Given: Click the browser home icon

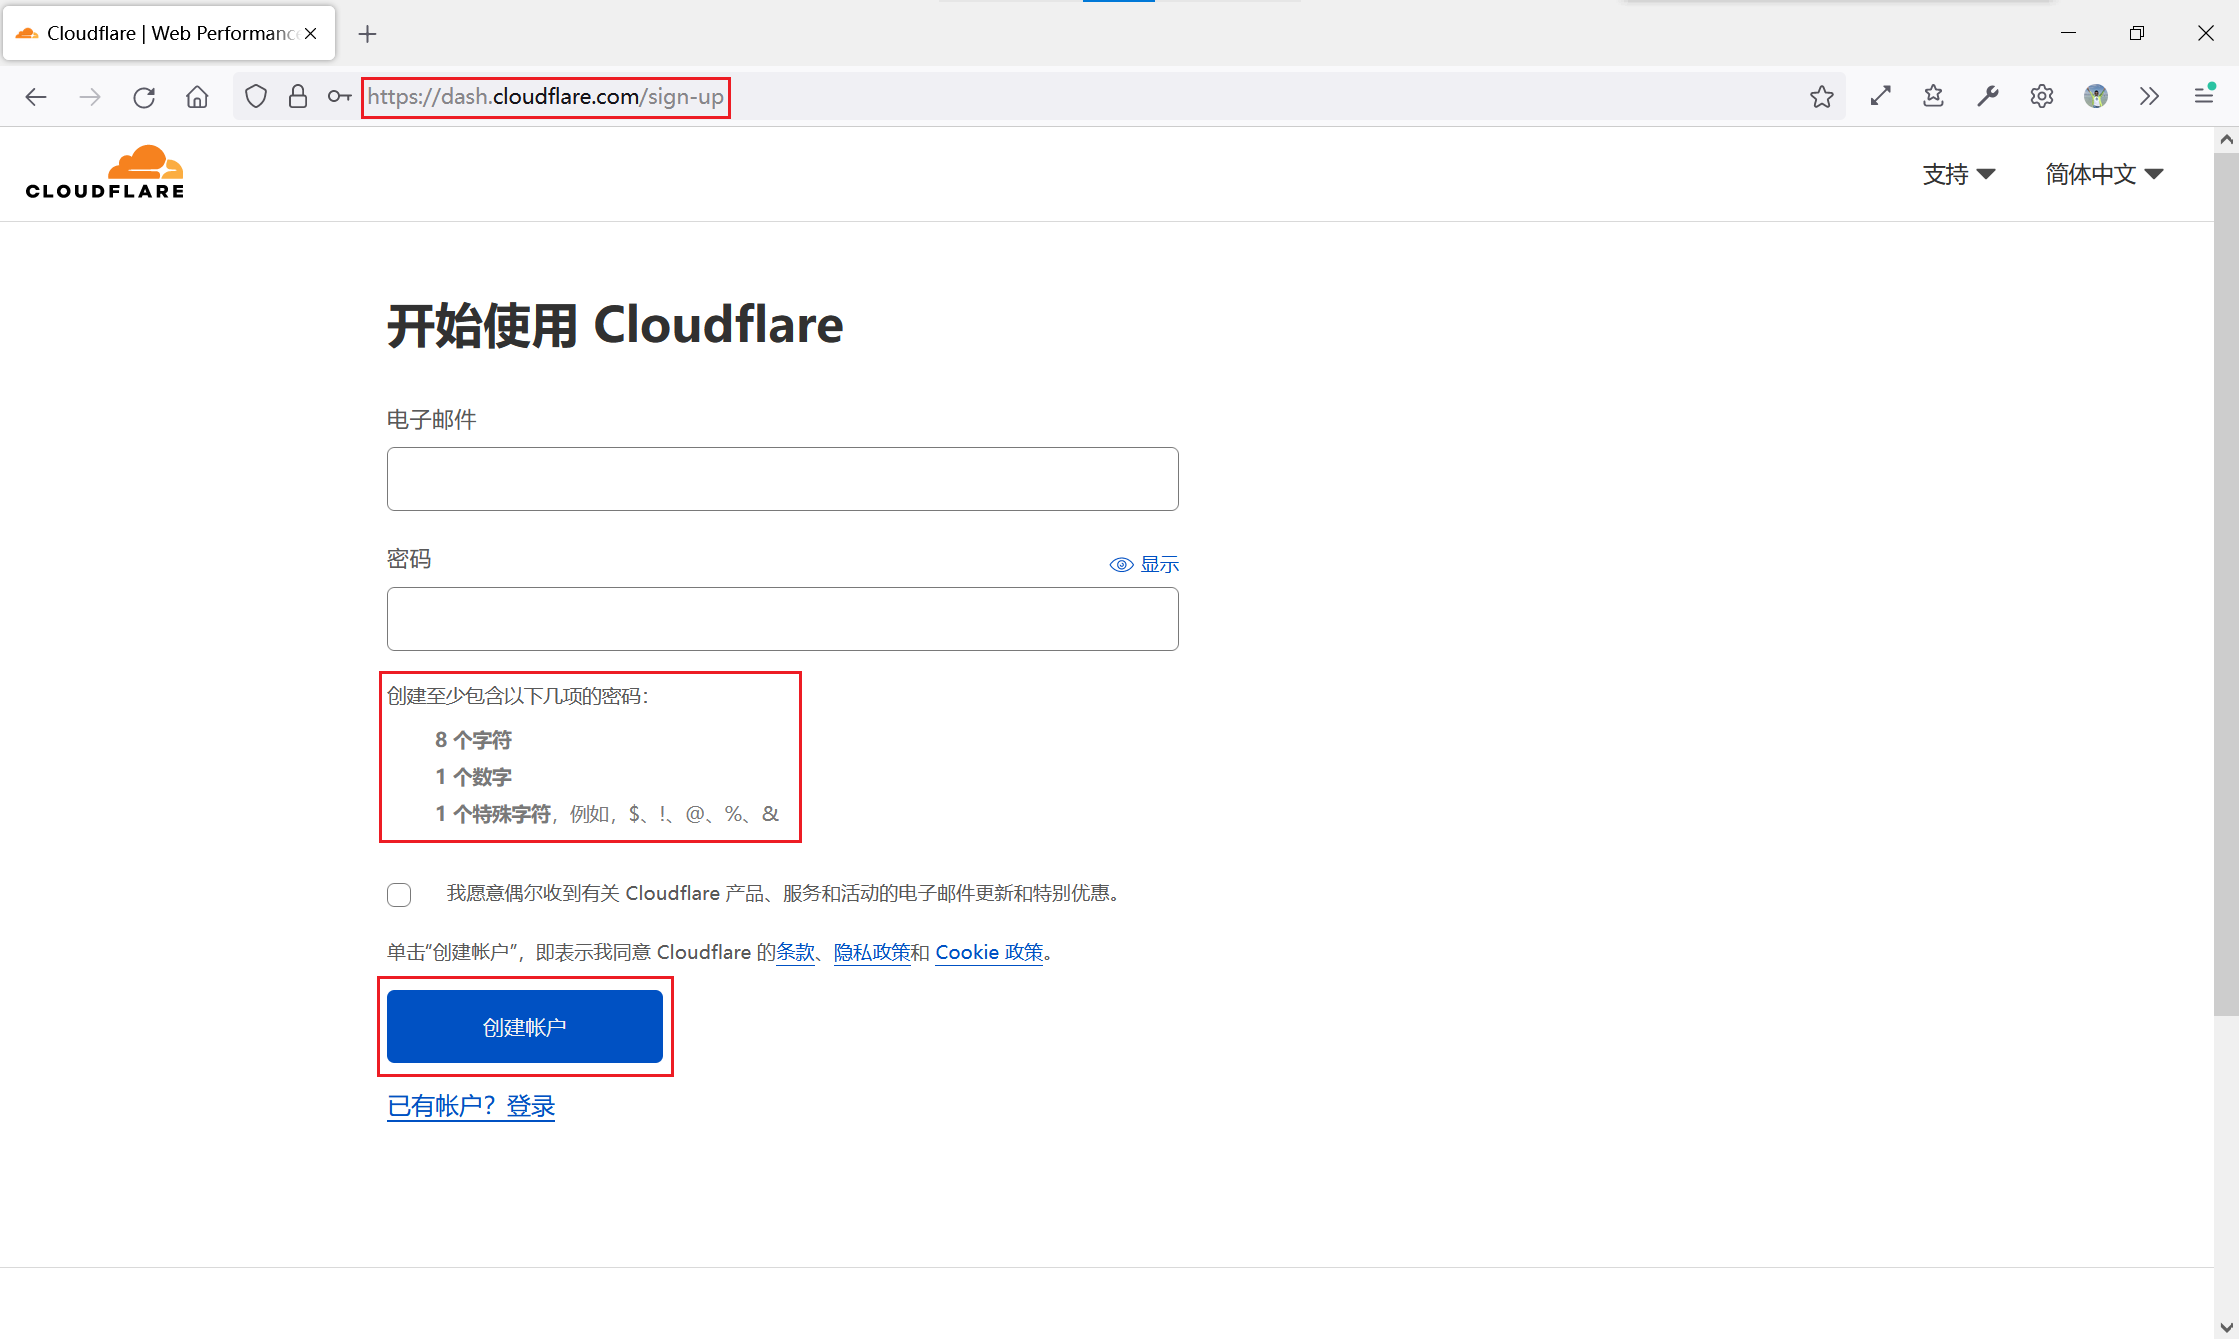Looking at the screenshot, I should 197,97.
